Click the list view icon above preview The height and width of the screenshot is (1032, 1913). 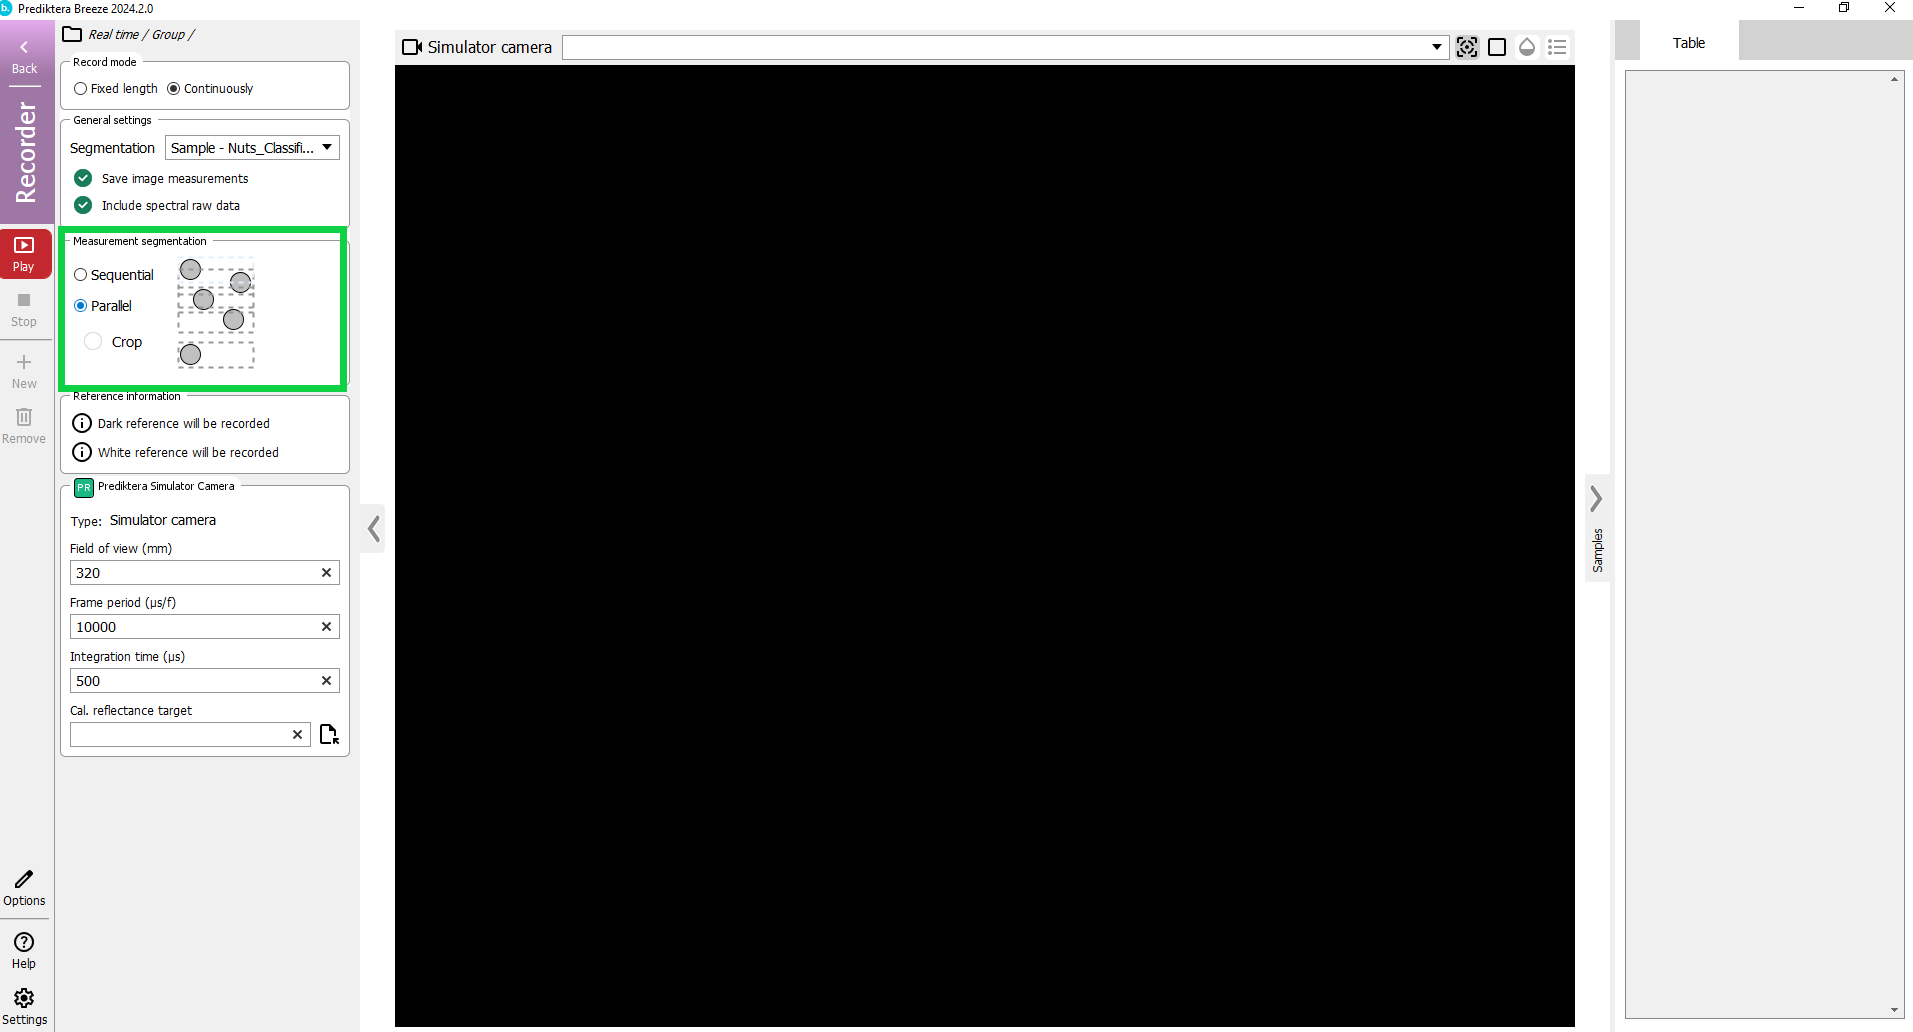pyautogui.click(x=1557, y=47)
